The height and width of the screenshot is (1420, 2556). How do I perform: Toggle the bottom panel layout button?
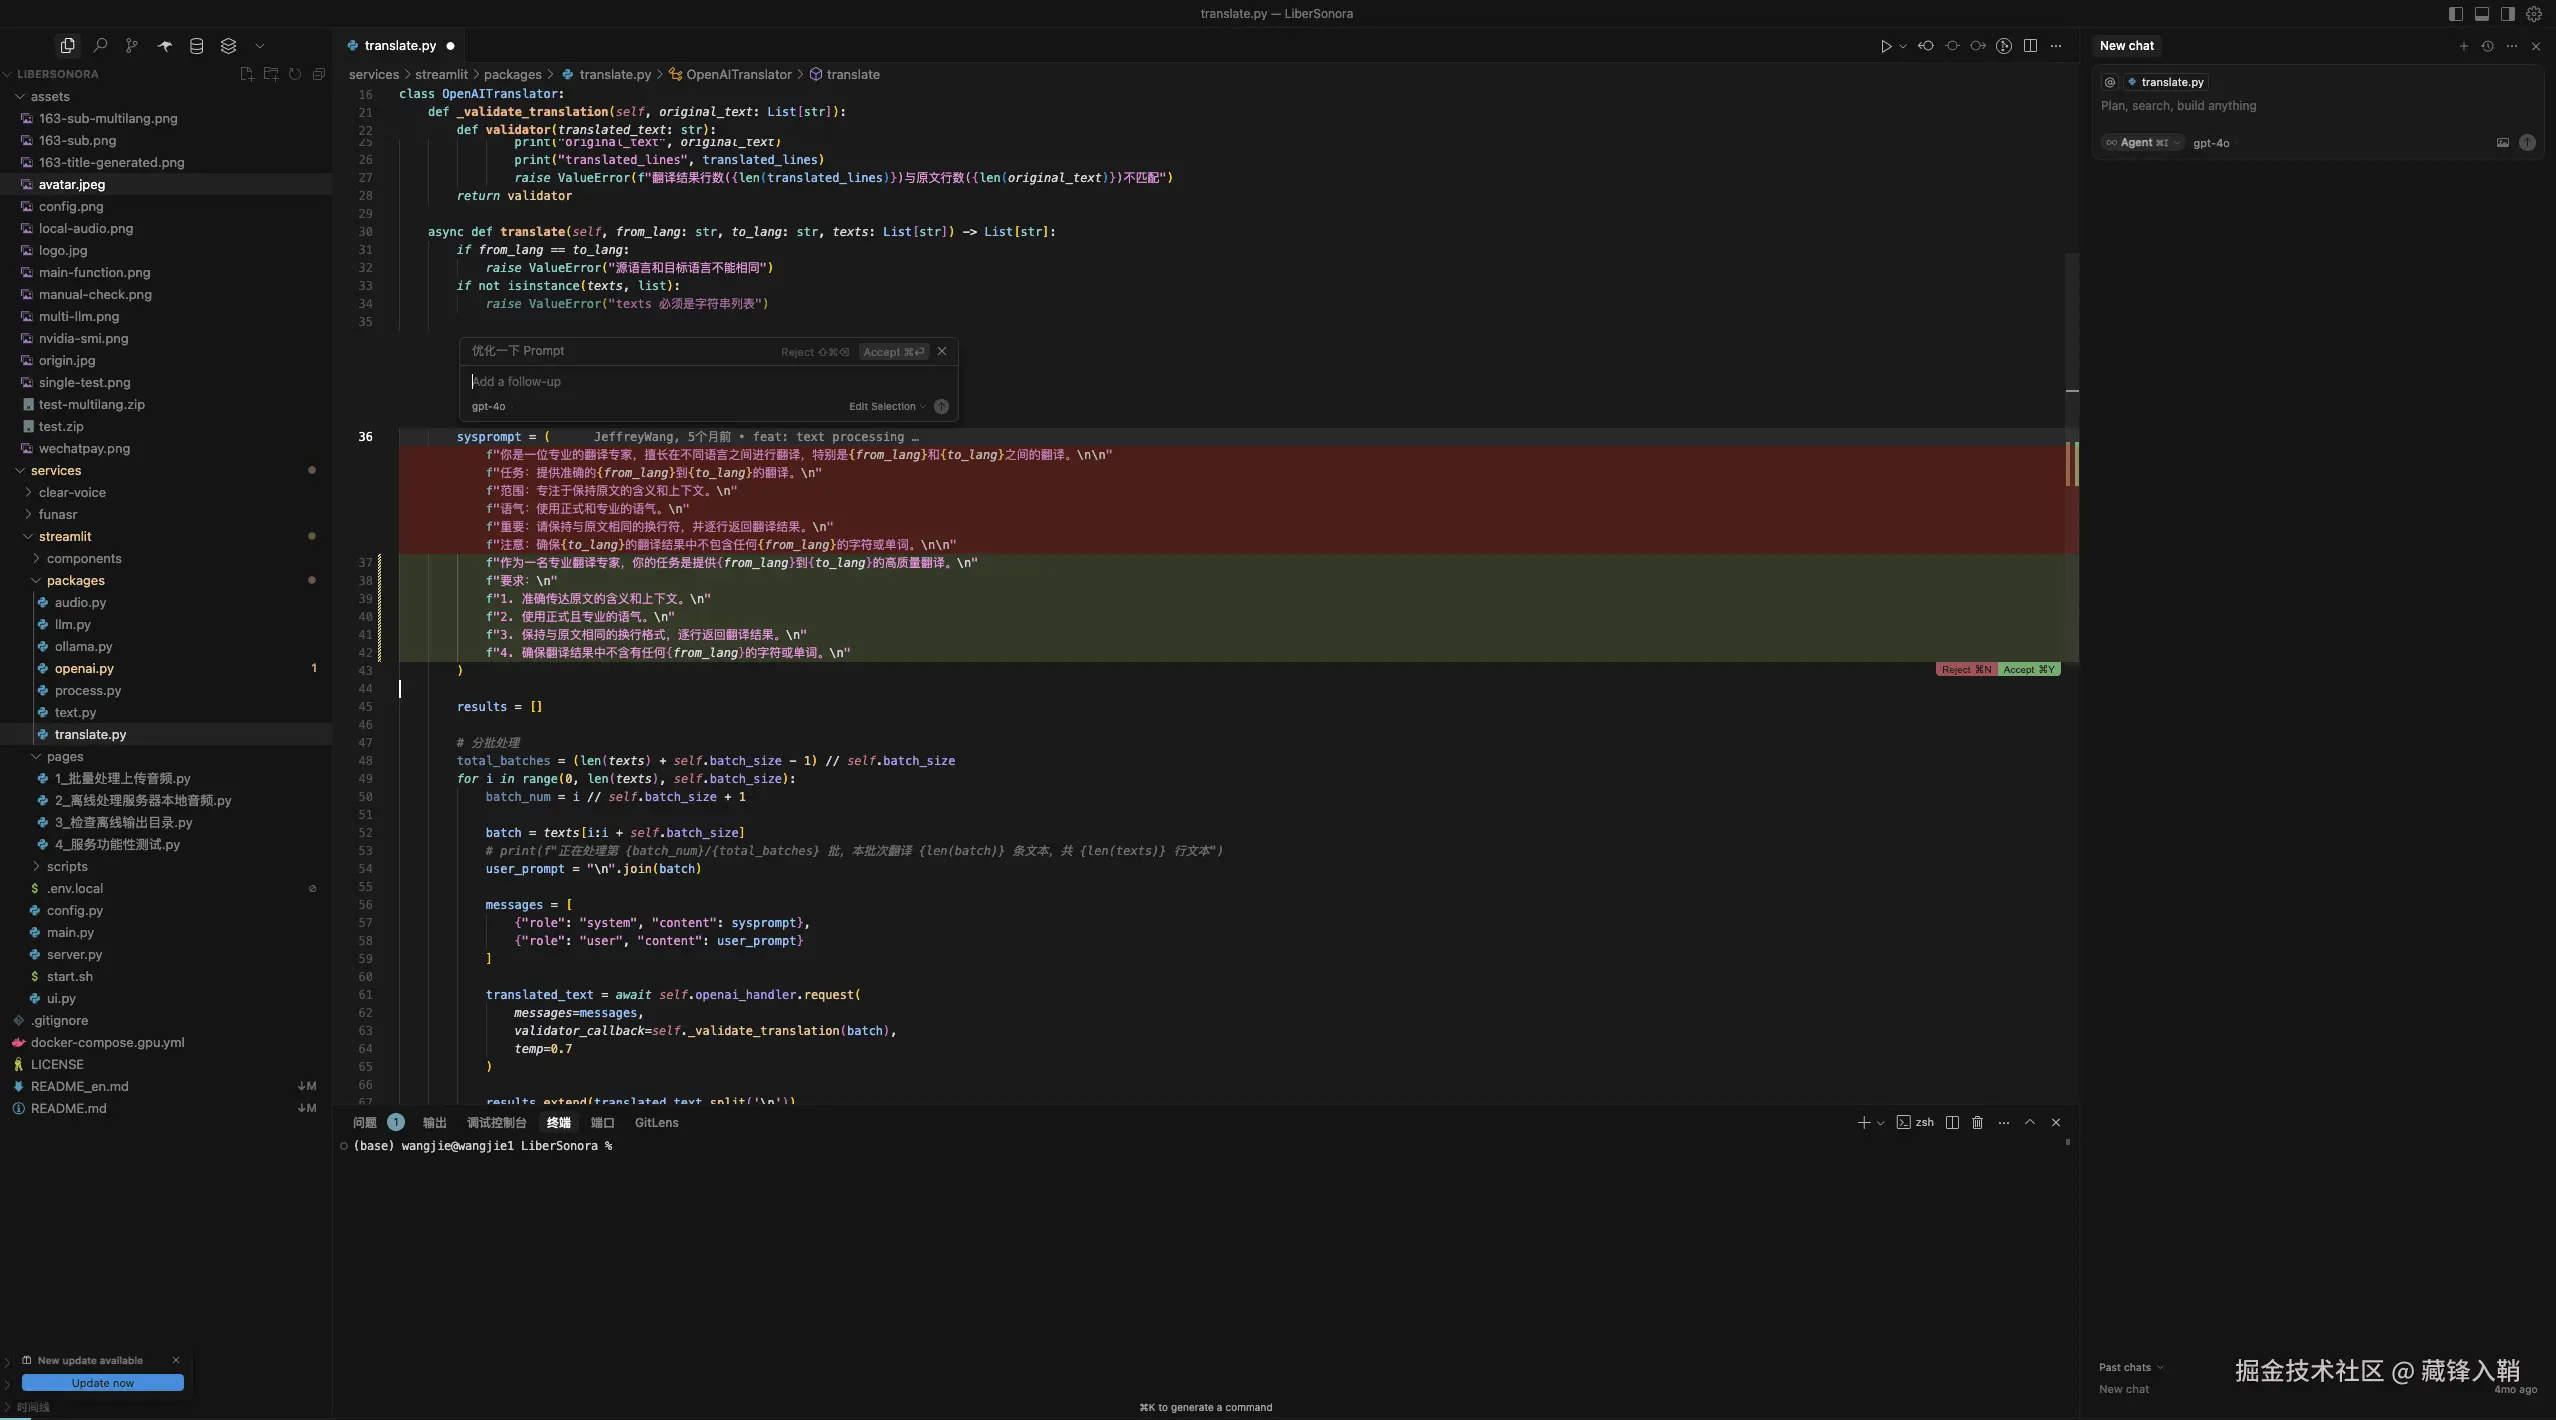[2482, 14]
